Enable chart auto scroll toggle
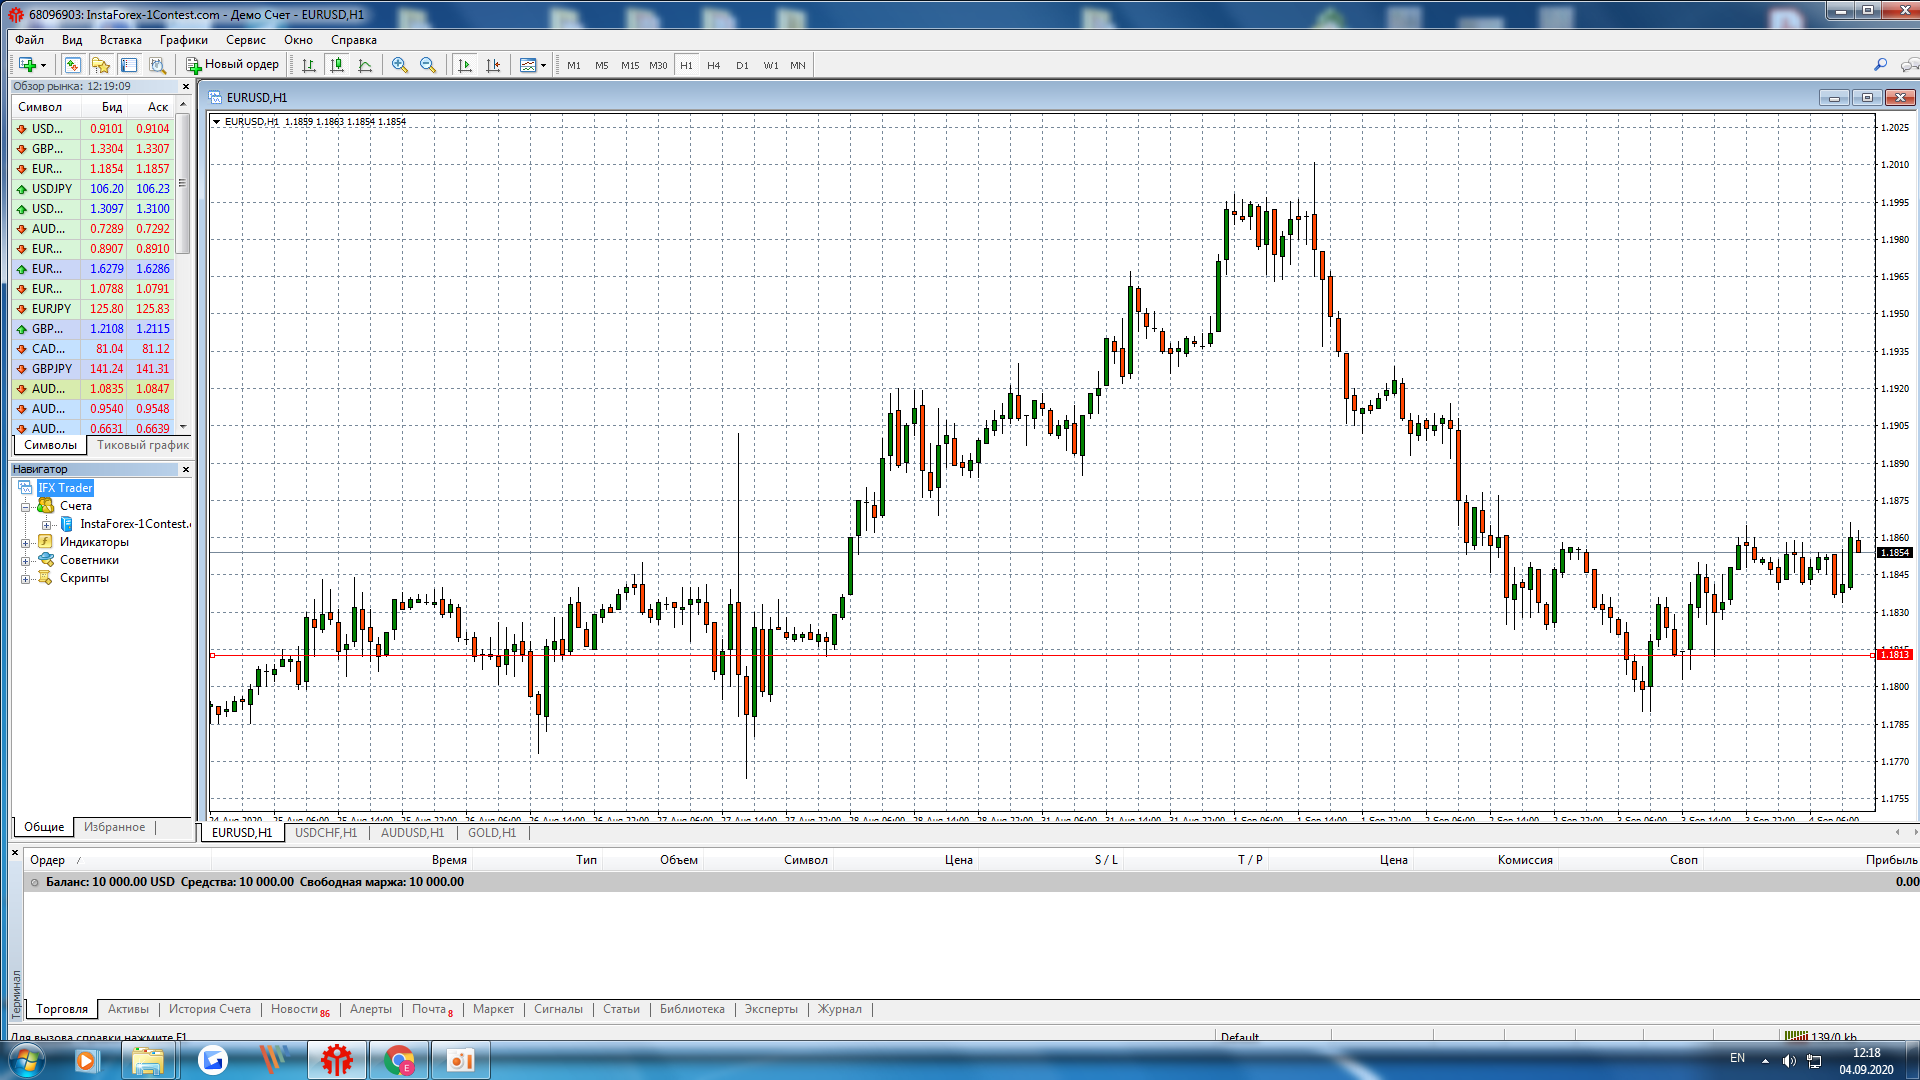Screen dimensions: 1920x1080 (465, 65)
